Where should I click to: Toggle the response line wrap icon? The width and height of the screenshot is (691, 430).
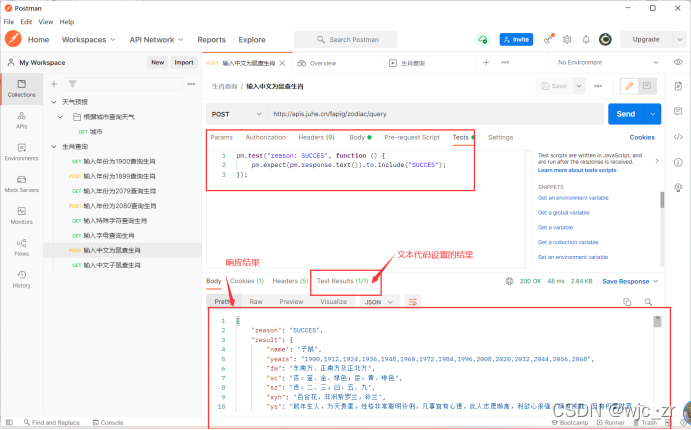[x=412, y=302]
